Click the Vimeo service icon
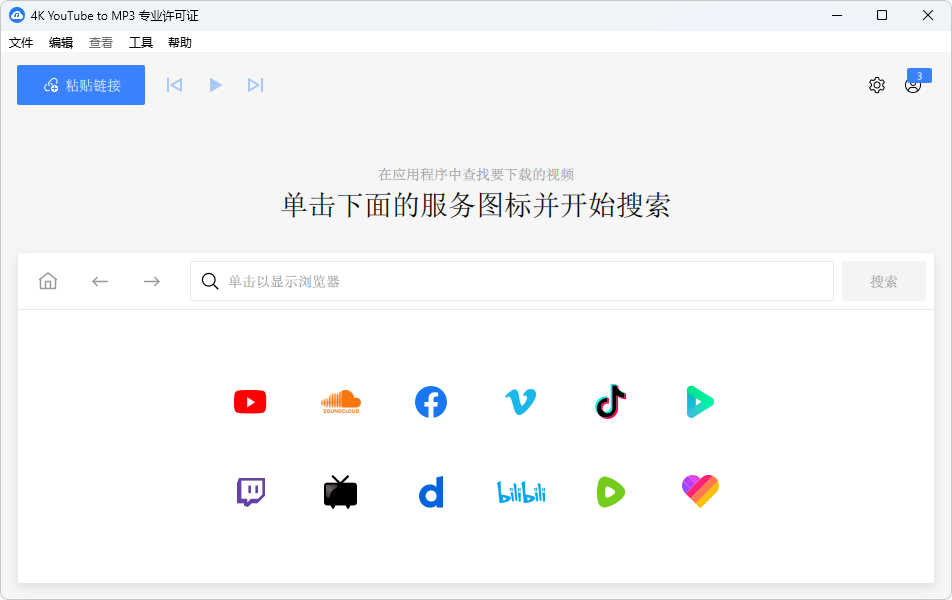Screen dimensions: 952x600 pos(520,402)
